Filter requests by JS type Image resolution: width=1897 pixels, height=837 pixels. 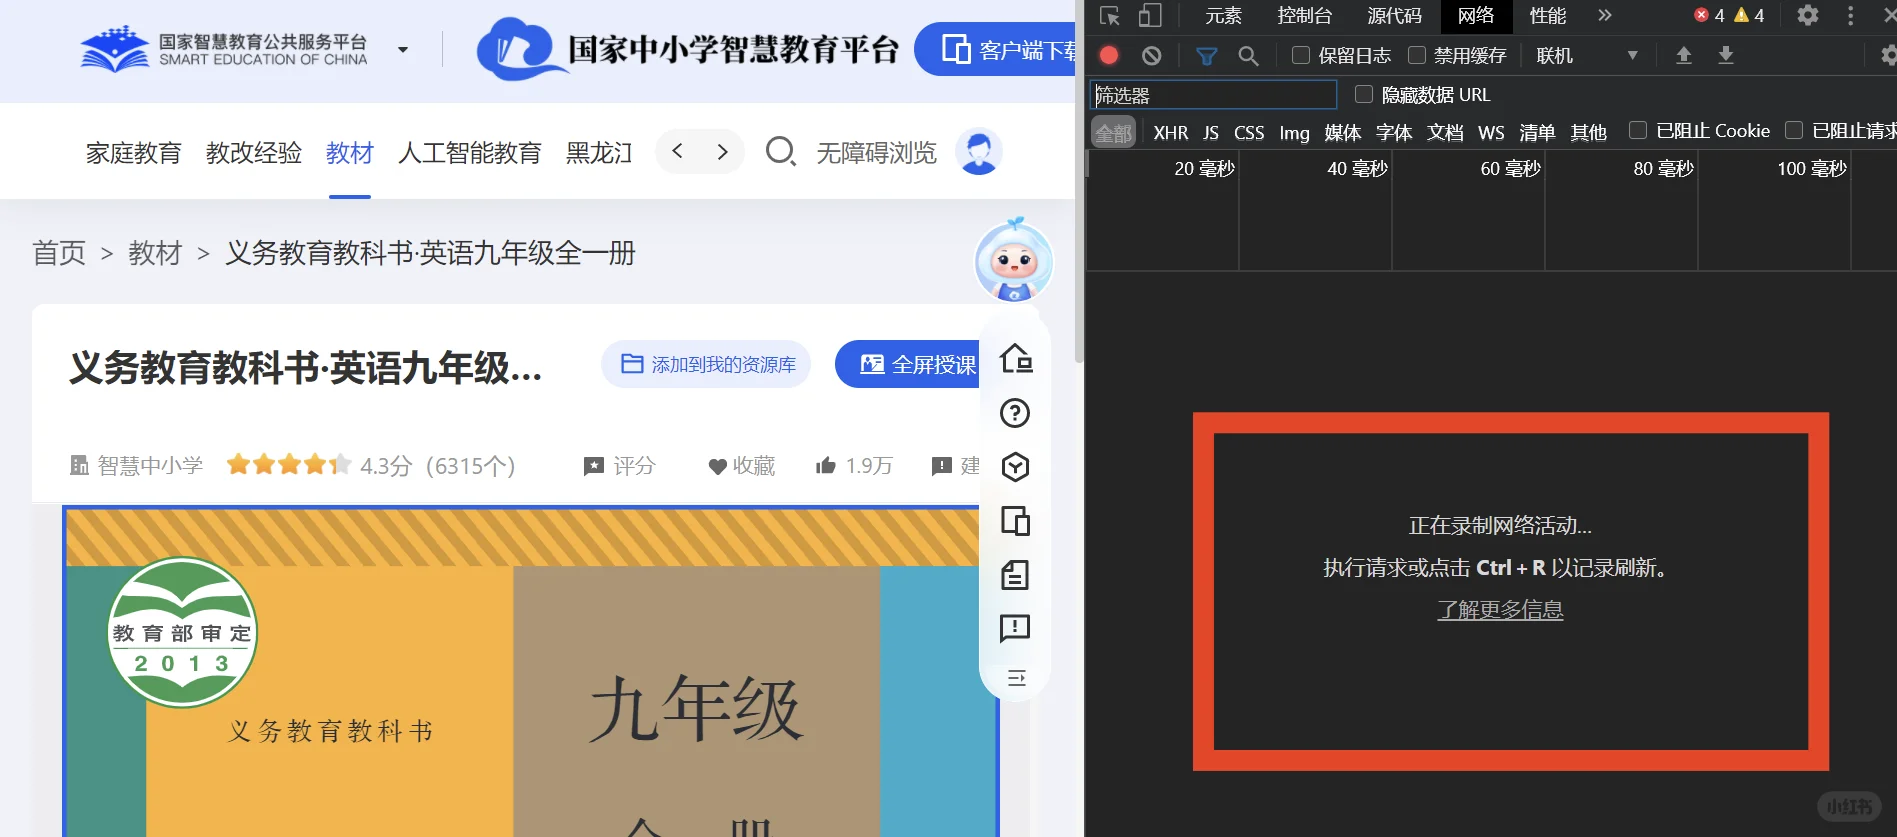point(1211,133)
